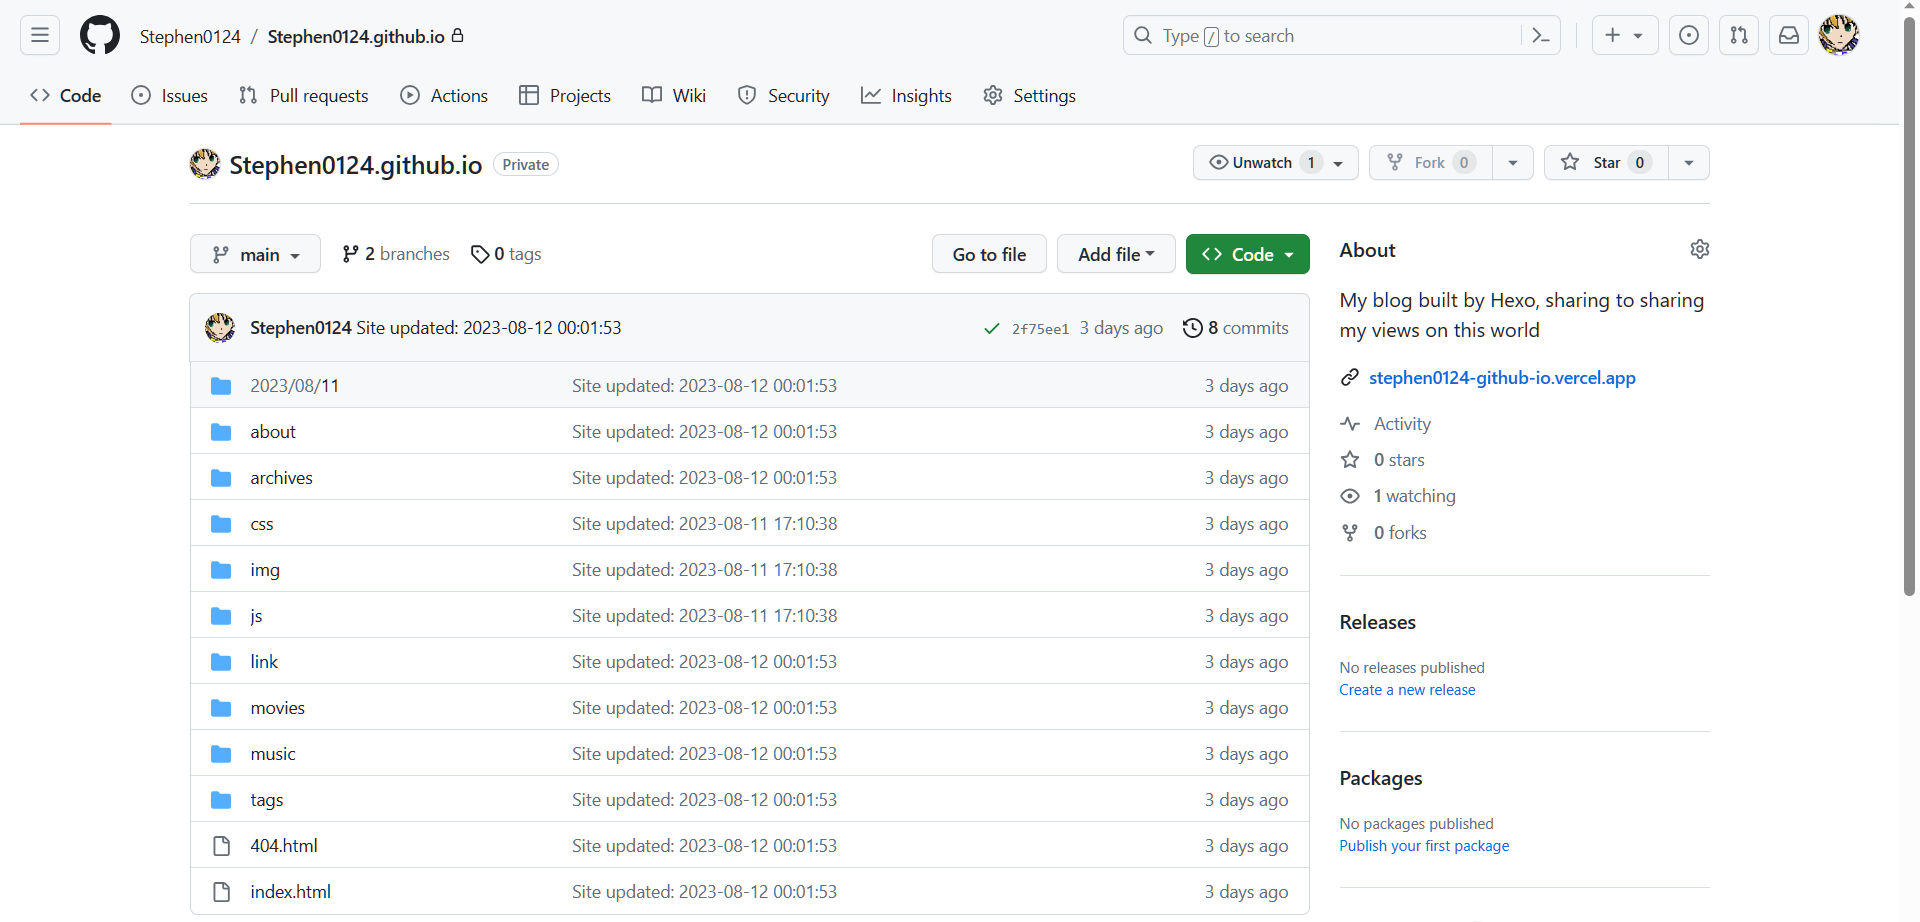Click the 404.html file icon
Image resolution: width=1920 pixels, height=922 pixels.
point(221,846)
